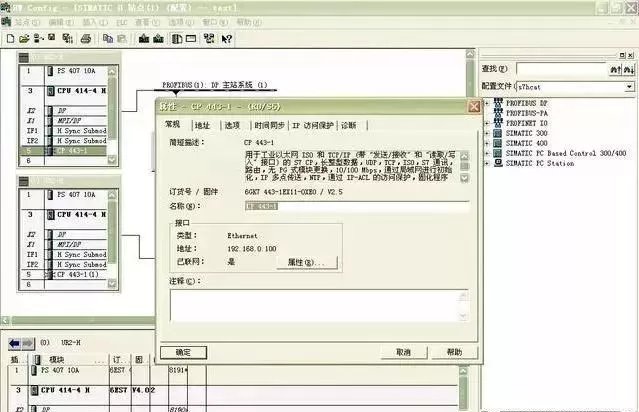Open the 时间同步 tab
This screenshot has height=412, width=639.
(268, 125)
